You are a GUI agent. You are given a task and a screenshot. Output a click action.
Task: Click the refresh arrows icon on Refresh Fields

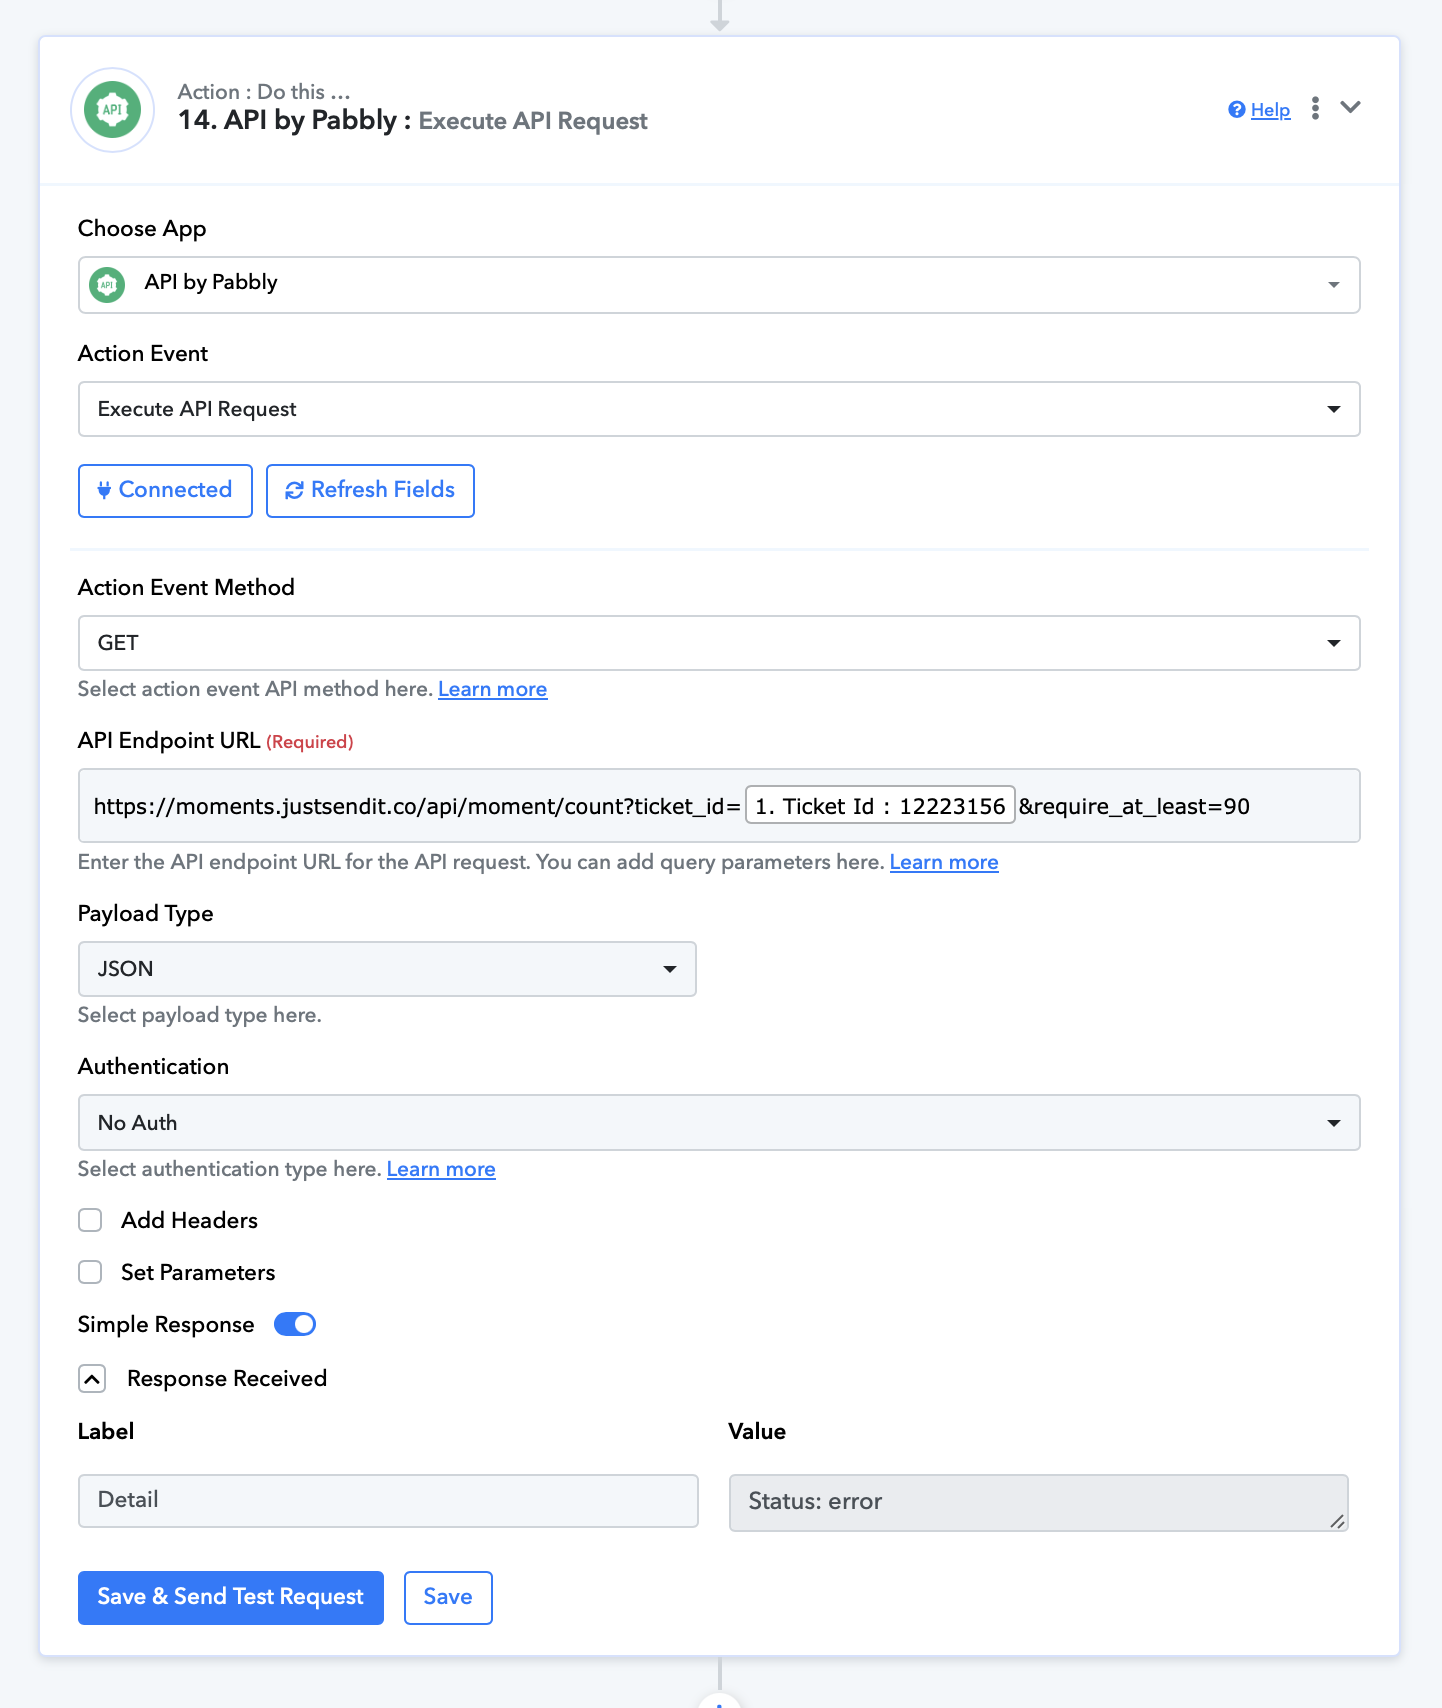tap(294, 490)
